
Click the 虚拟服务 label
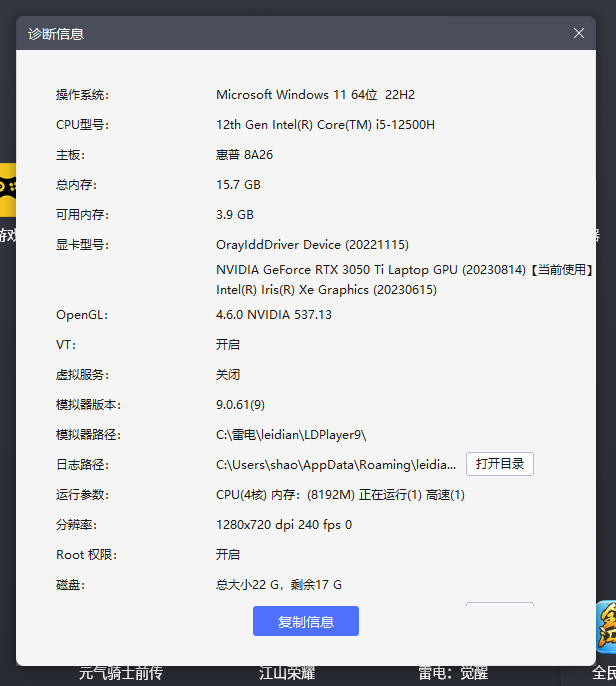82,375
